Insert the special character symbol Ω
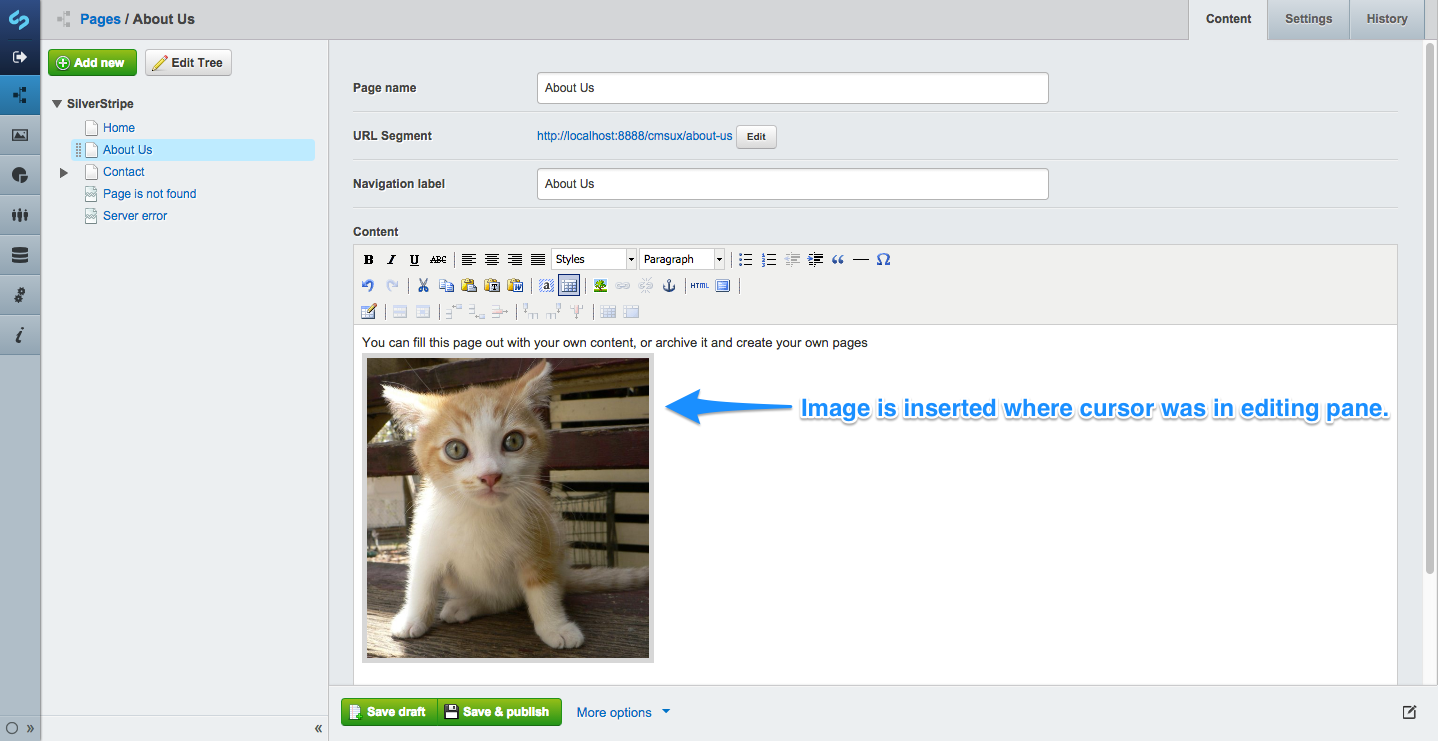 [884, 259]
